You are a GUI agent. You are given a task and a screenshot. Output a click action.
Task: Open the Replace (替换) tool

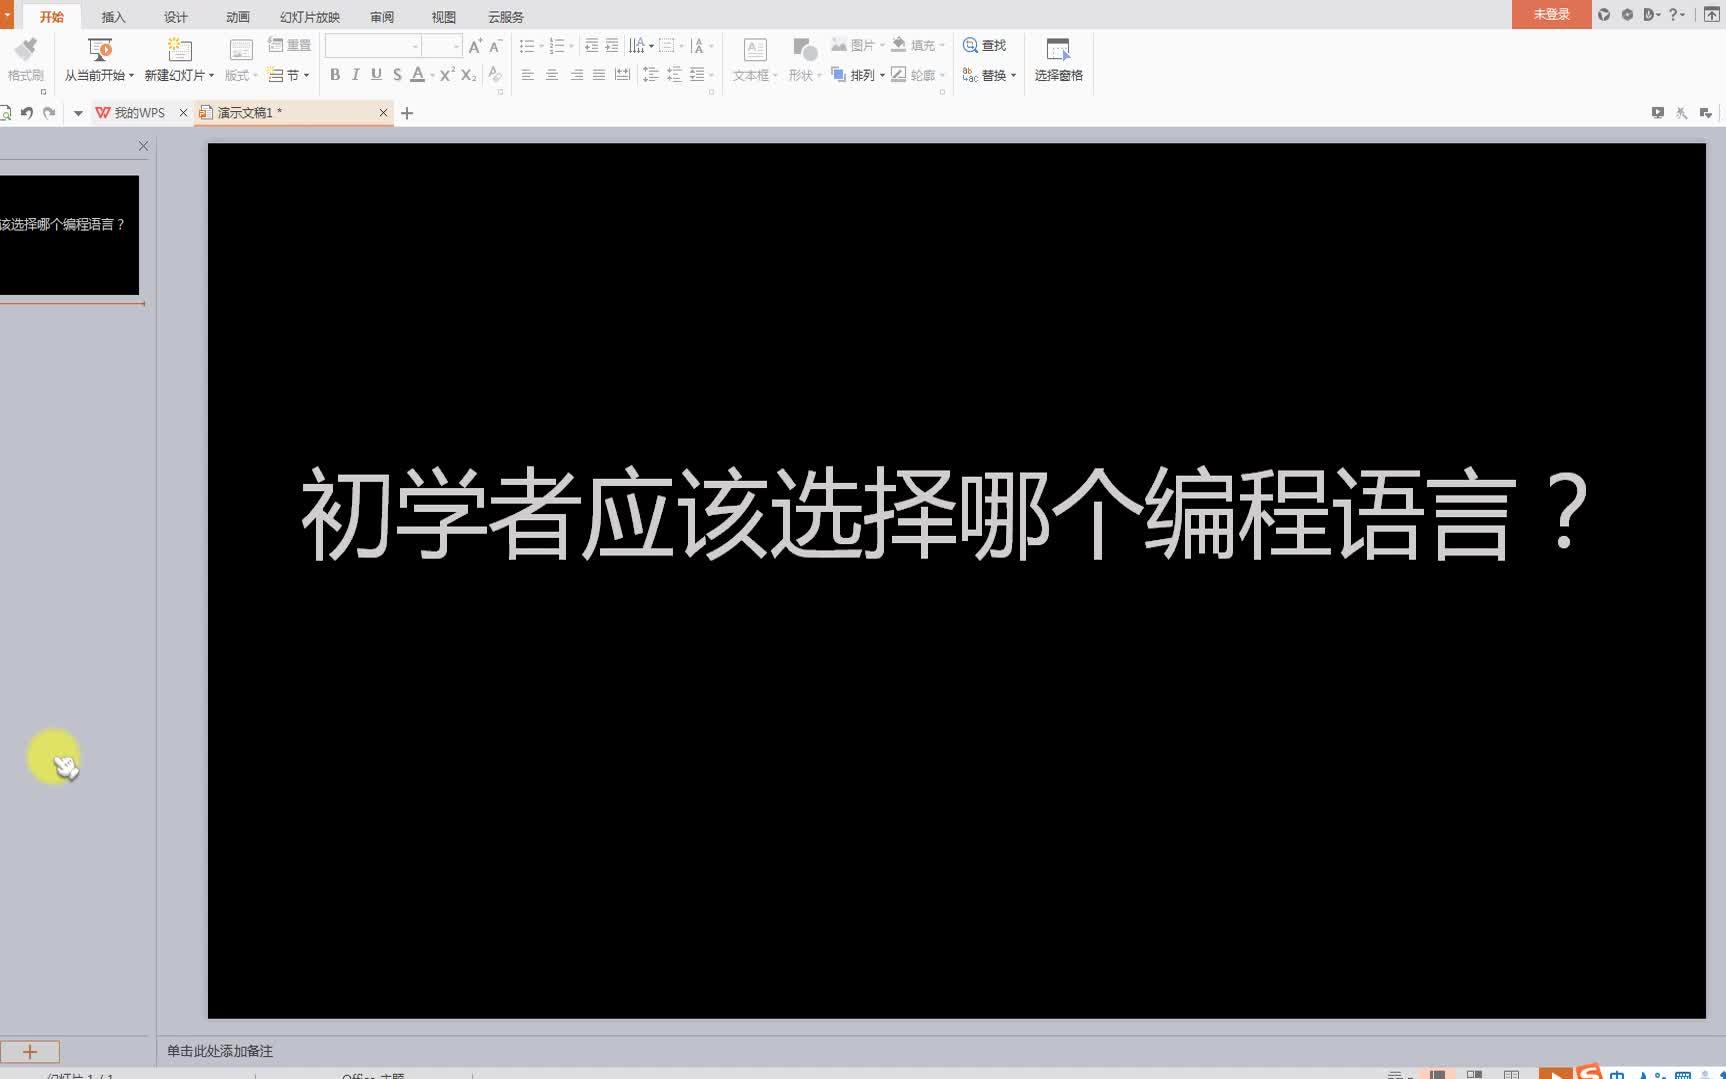(x=989, y=74)
